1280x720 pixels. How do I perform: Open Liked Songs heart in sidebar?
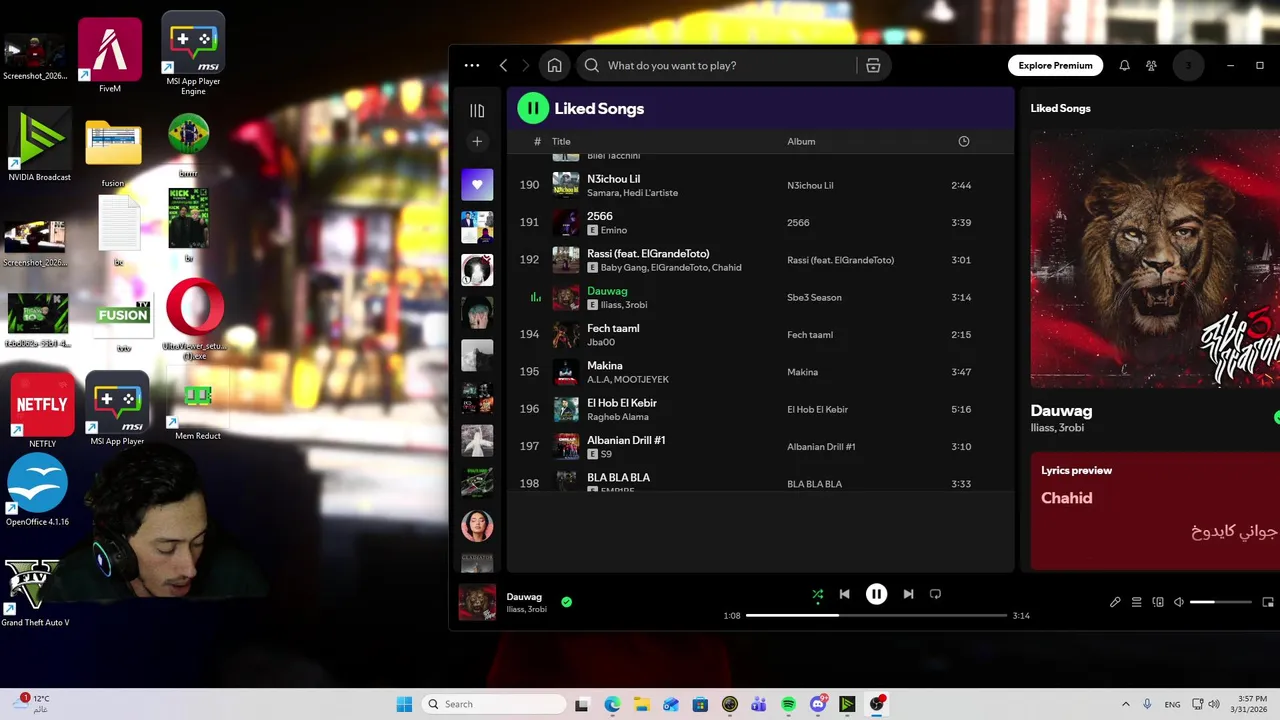pyautogui.click(x=477, y=184)
